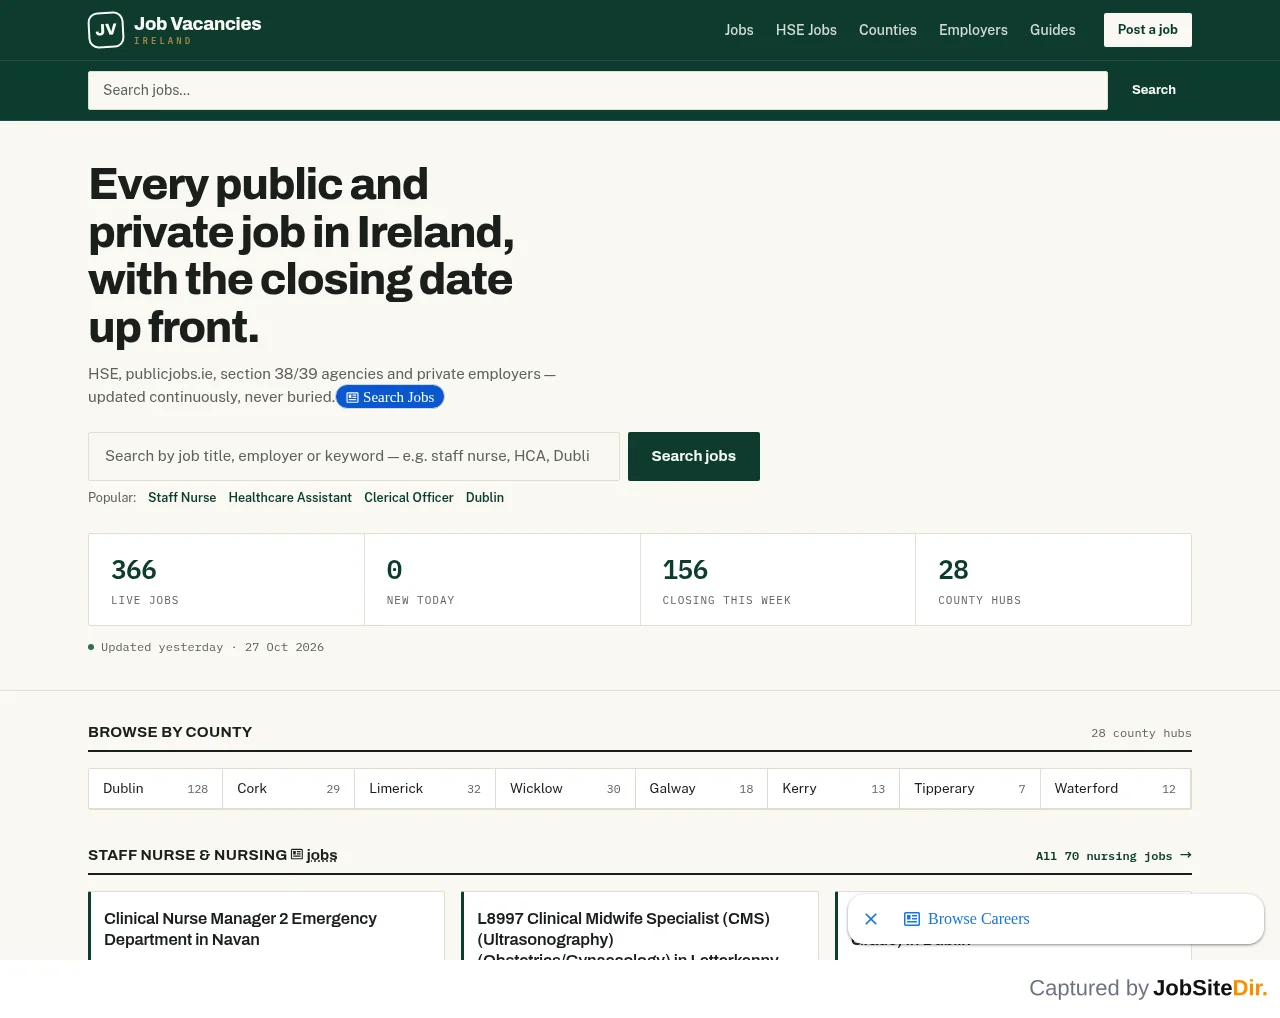
Task: Close the Browse Careers popup
Action: pyautogui.click(x=871, y=919)
